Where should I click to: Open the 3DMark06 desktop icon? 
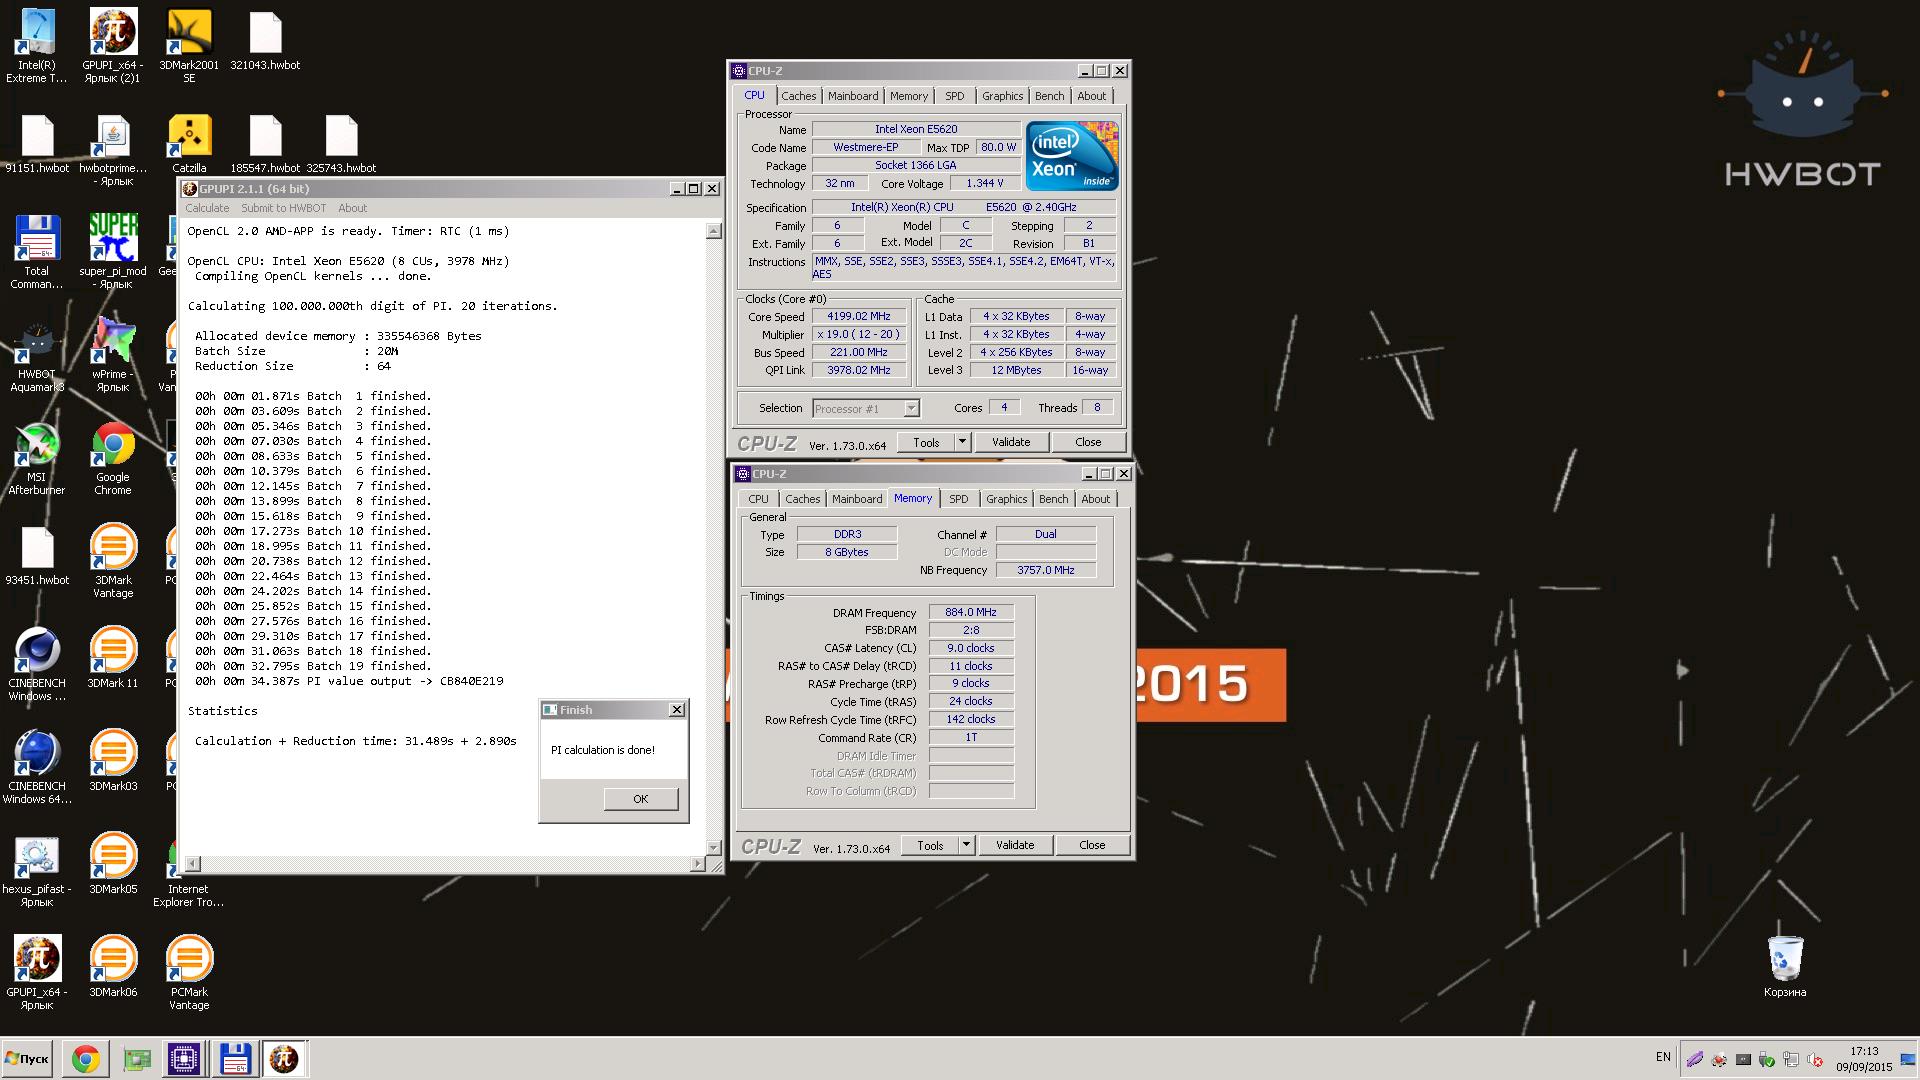coord(113,967)
